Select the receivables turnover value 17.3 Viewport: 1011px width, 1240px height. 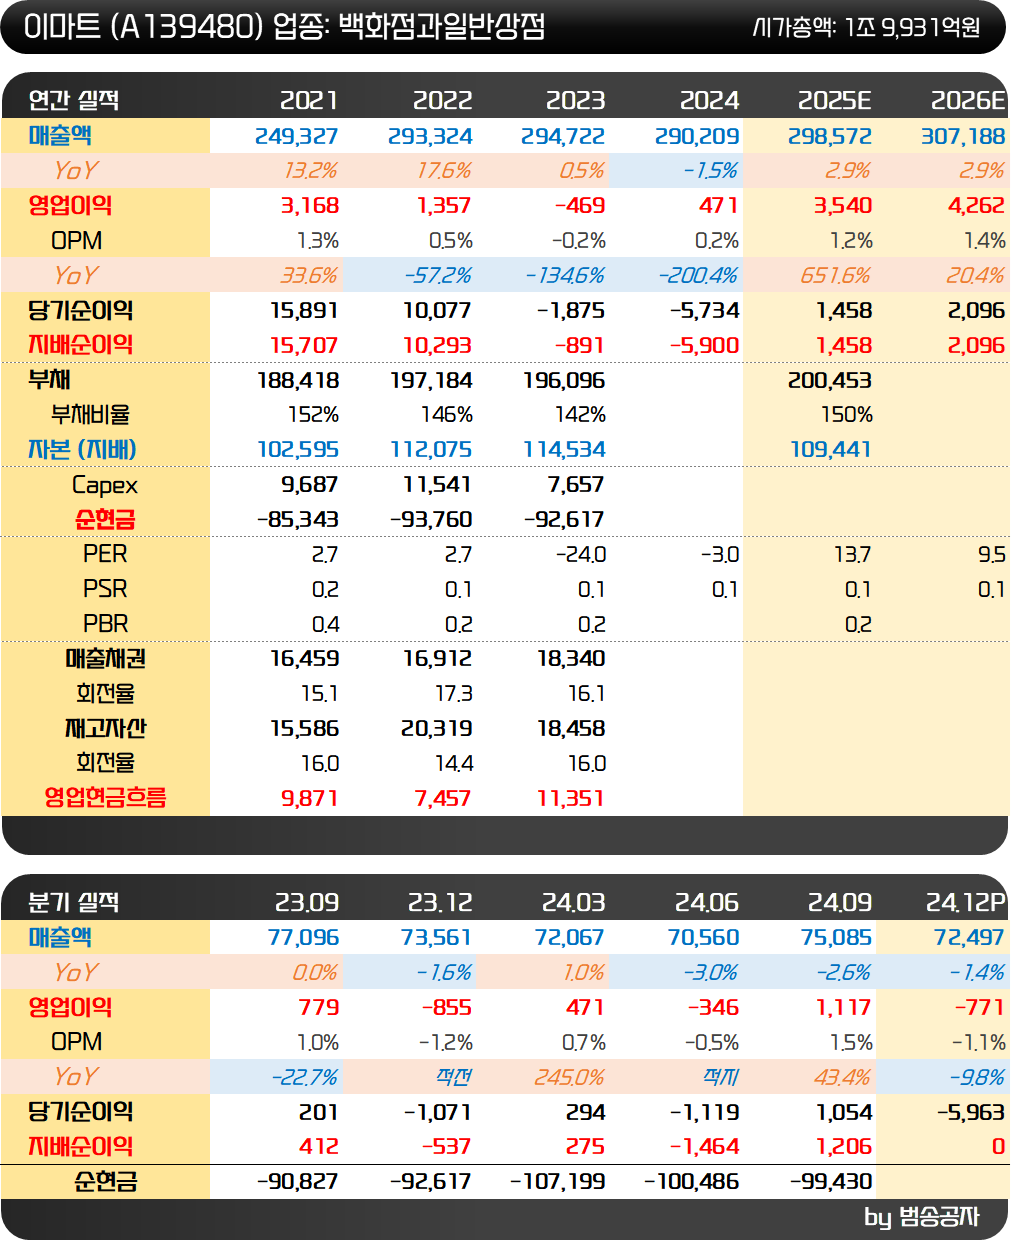click(x=453, y=693)
